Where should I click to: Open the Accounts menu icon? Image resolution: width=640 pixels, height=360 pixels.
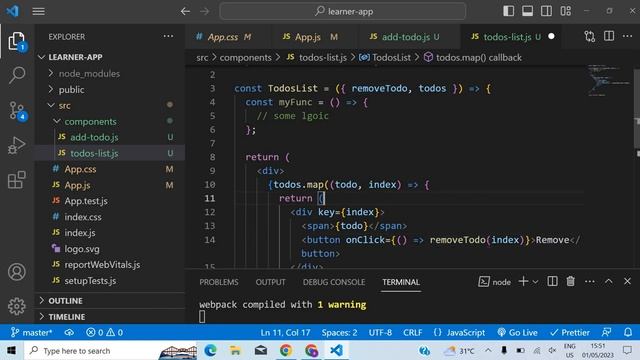pos(17,272)
